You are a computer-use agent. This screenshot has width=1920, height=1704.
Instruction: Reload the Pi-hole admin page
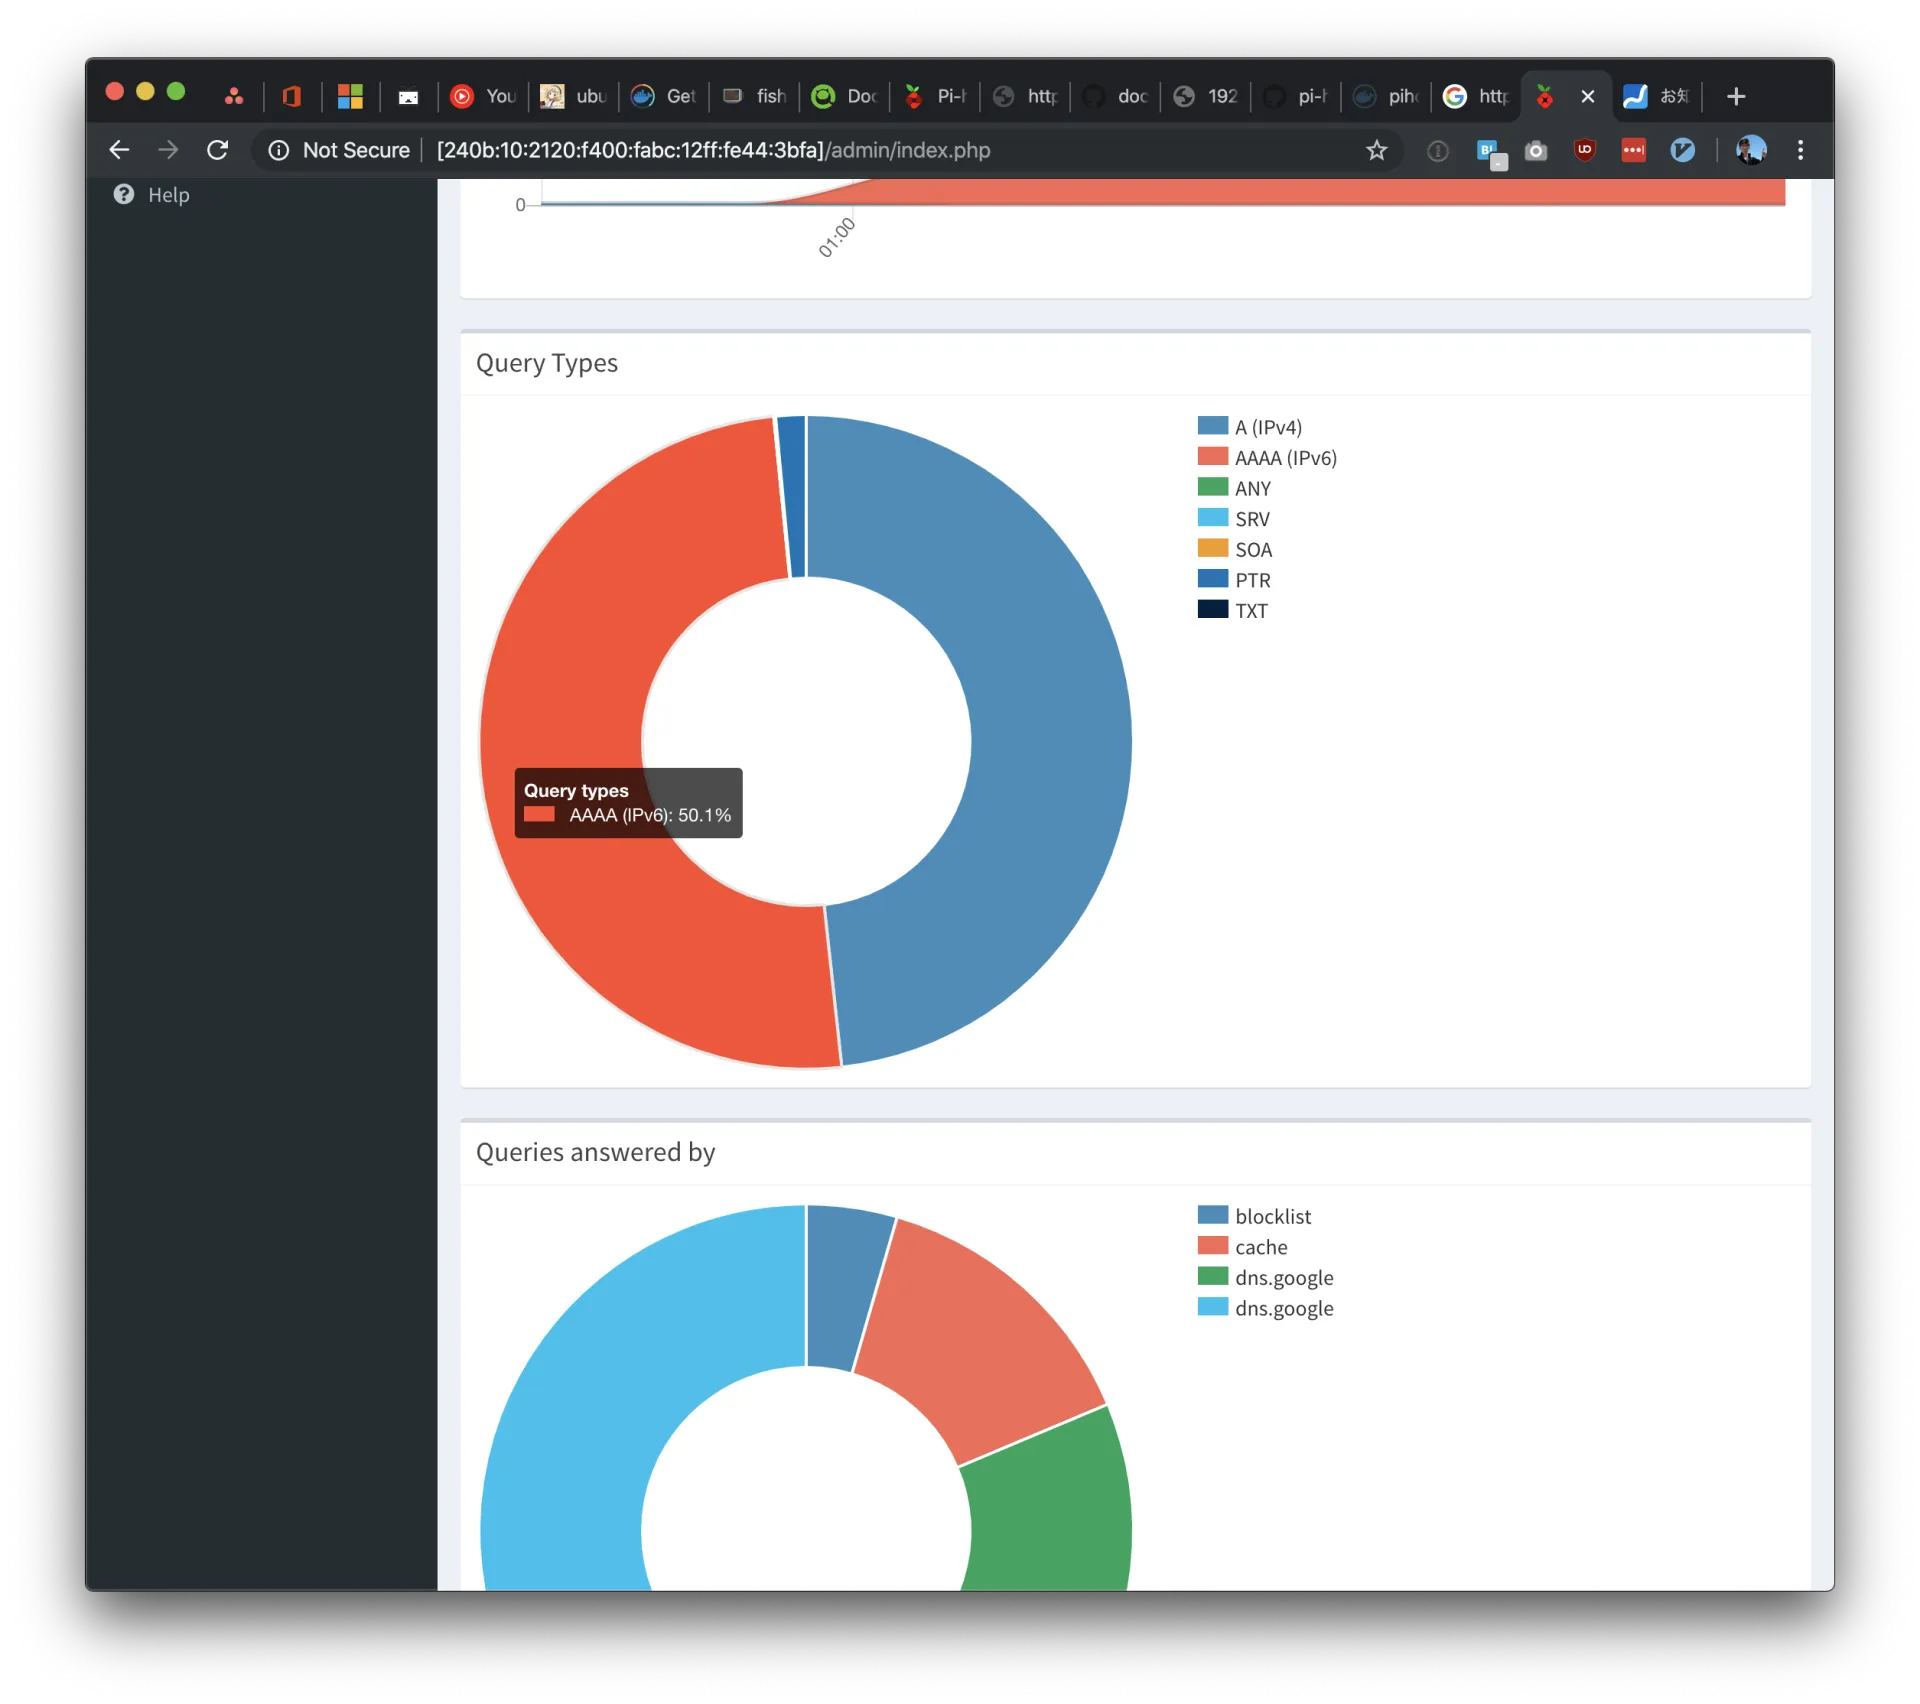point(217,150)
